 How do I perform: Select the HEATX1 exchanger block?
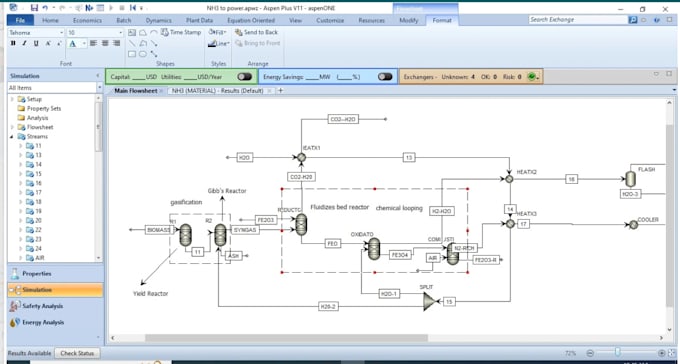point(301,157)
